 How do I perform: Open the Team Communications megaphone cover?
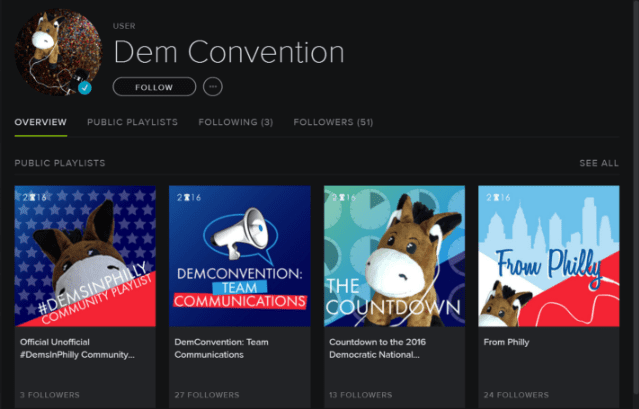[x=240, y=256]
